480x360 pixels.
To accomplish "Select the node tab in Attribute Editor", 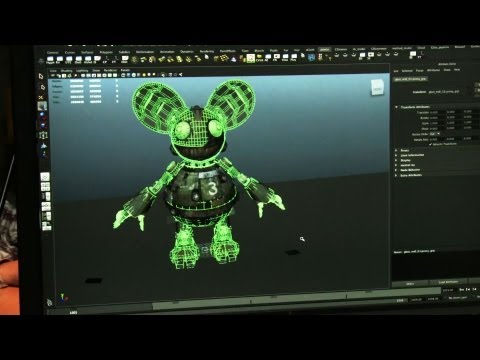I will pos(410,79).
